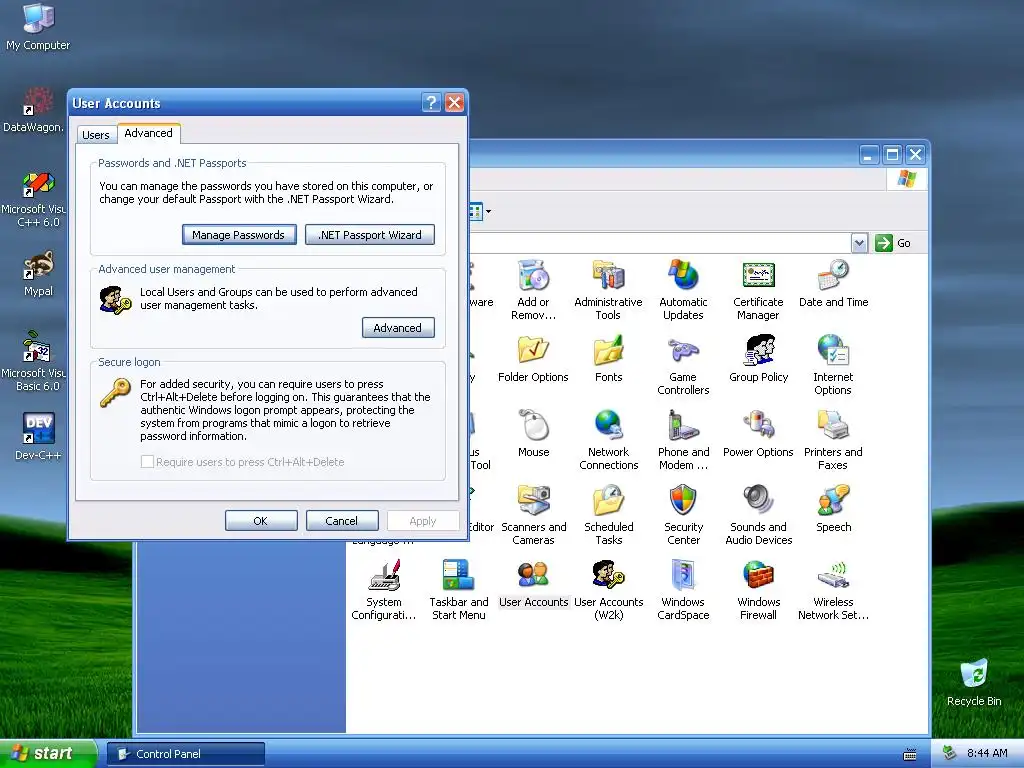The image size is (1024, 768).
Task: Select Mypal desktop shortcut
Action: 38,274
